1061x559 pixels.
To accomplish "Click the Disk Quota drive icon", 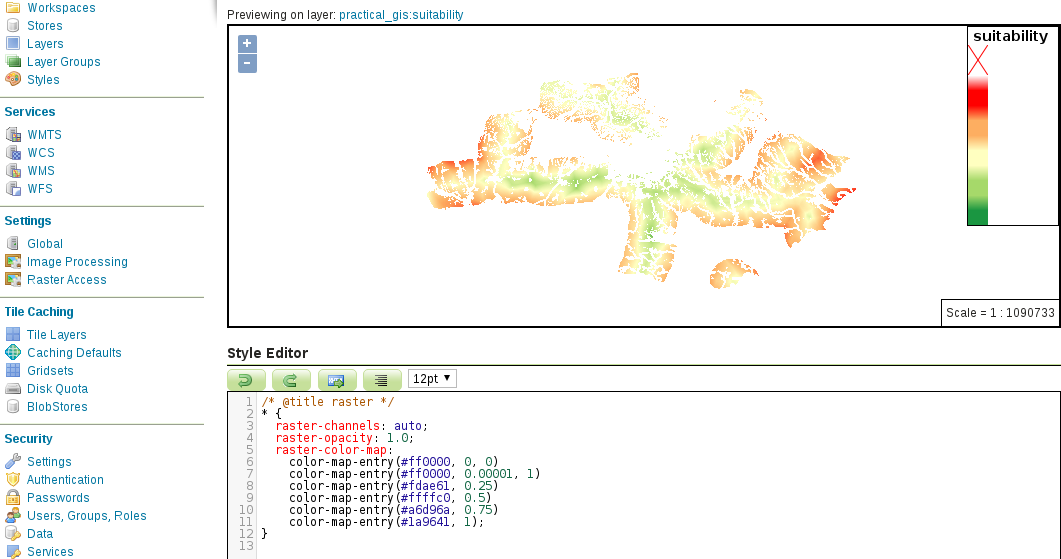I will (13, 388).
